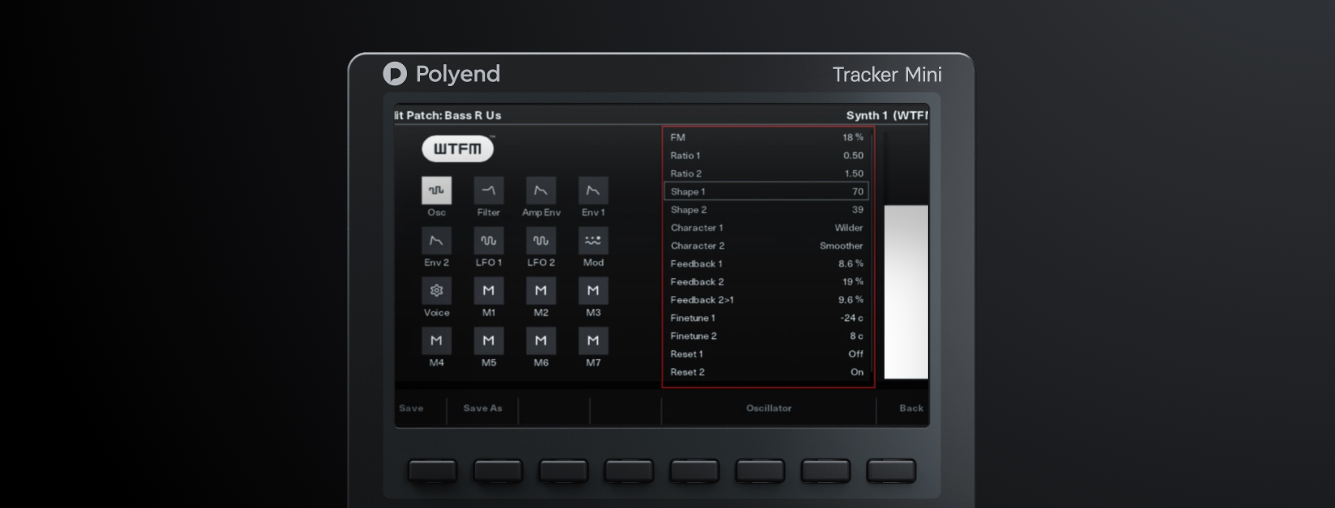Select the M5 macro tile
The image size is (1335, 508).
489,340
